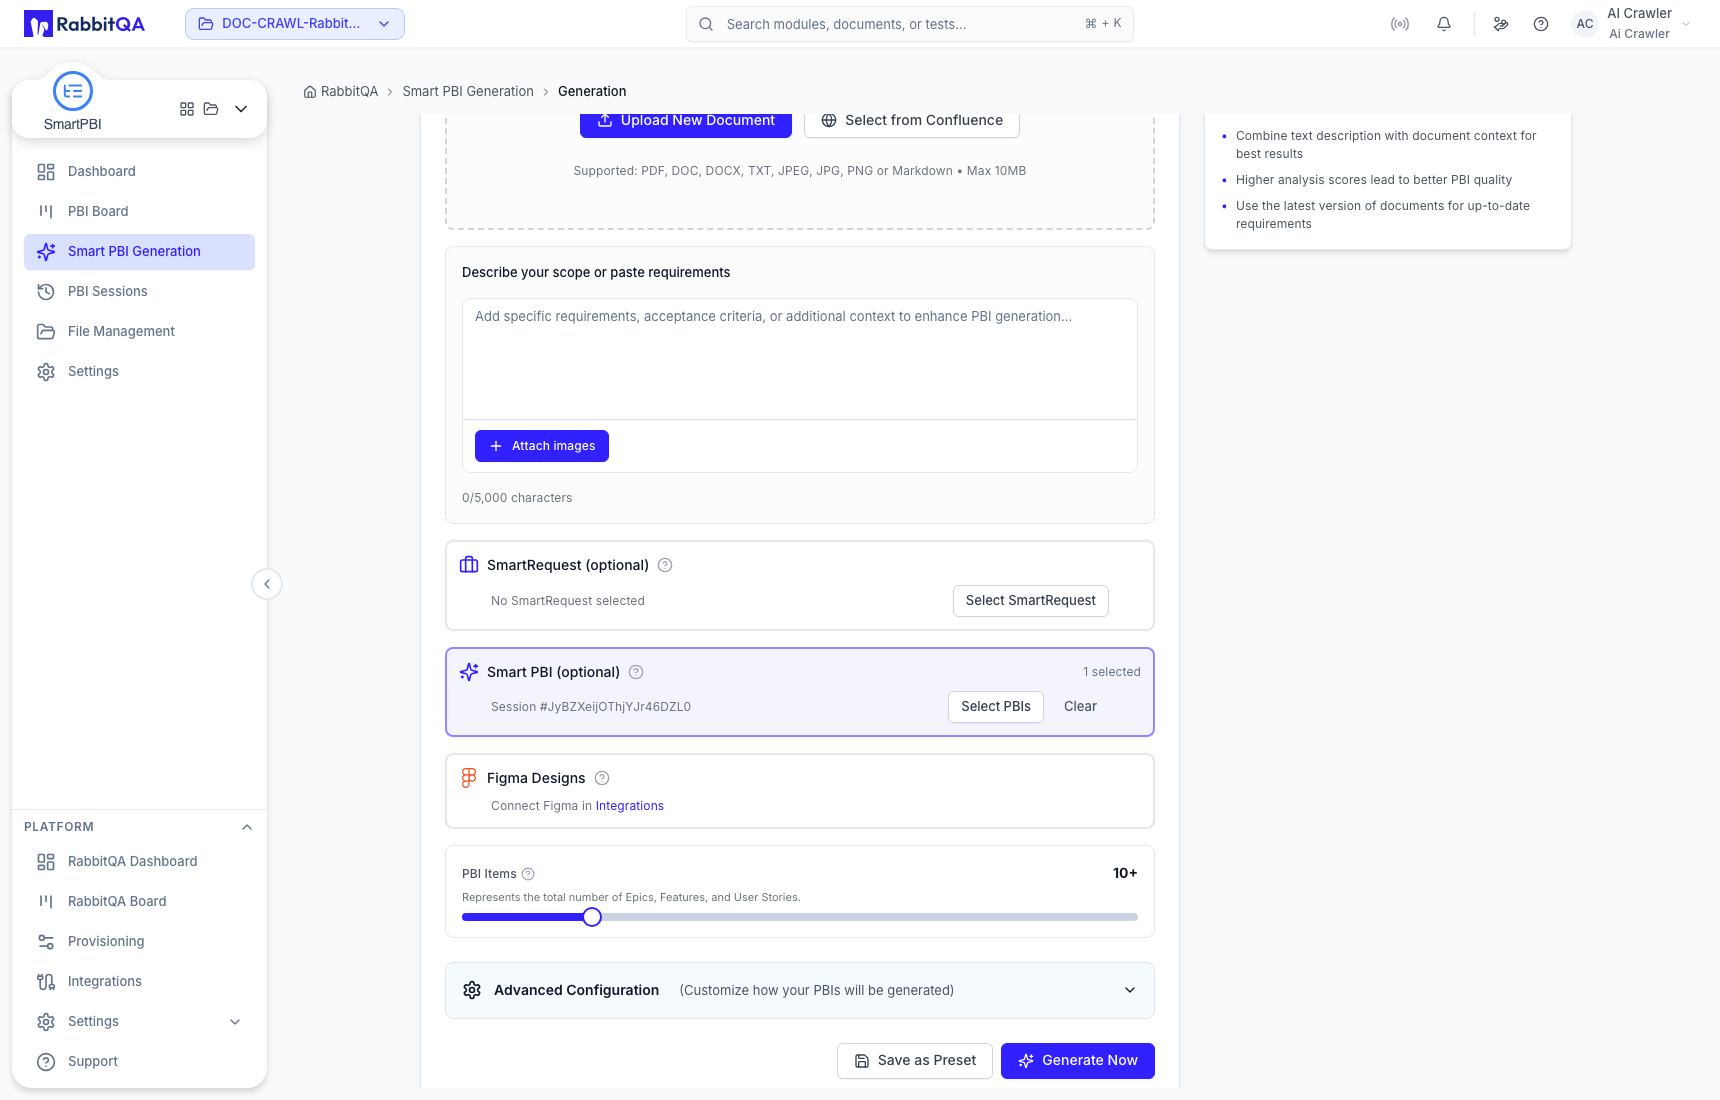The height and width of the screenshot is (1100, 1720).
Task: Open SmartPBI Settings in sidebar
Action: click(140, 371)
